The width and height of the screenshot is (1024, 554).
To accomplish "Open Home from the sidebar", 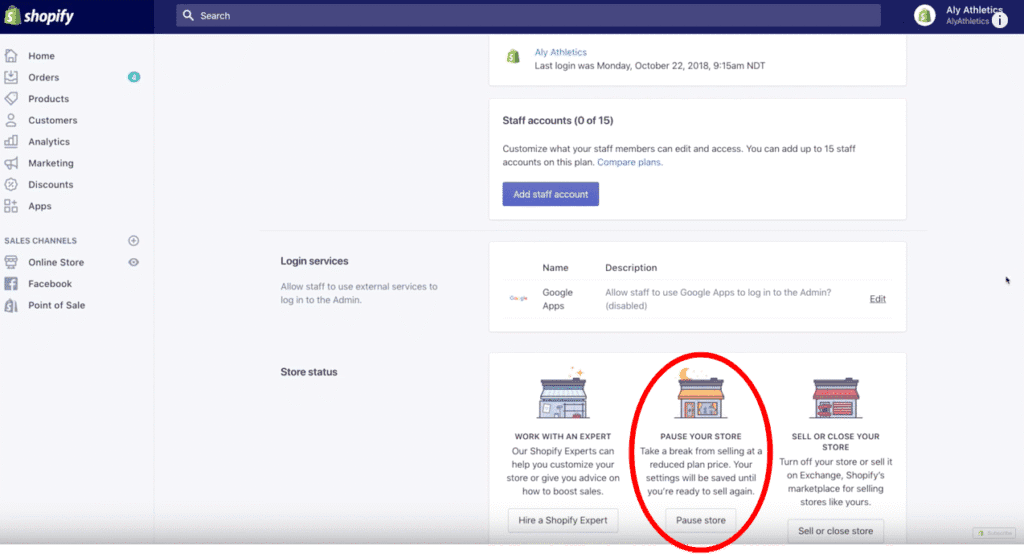I will click(x=41, y=56).
